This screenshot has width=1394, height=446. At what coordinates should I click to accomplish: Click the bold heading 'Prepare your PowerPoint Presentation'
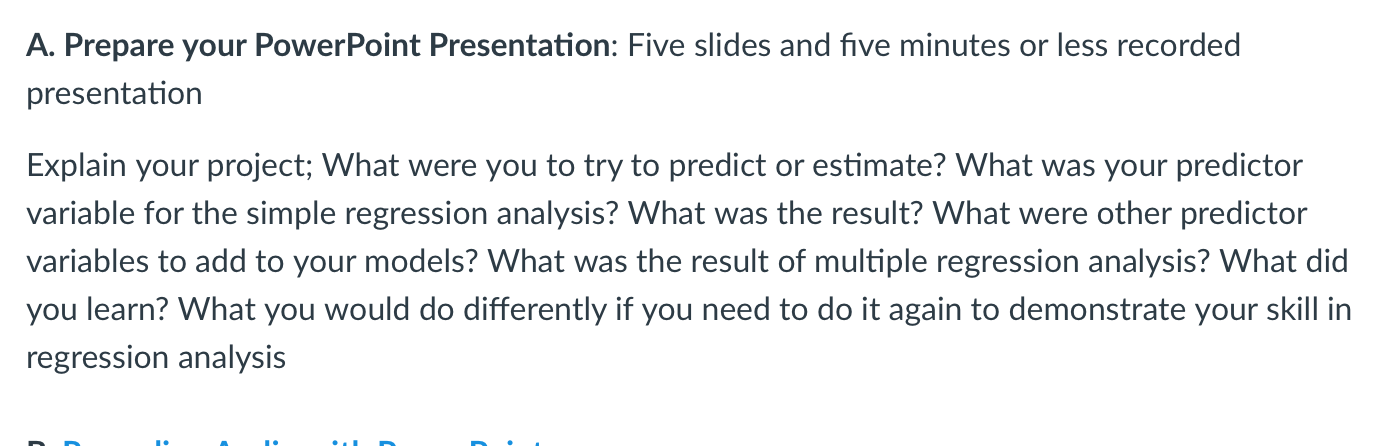(339, 45)
